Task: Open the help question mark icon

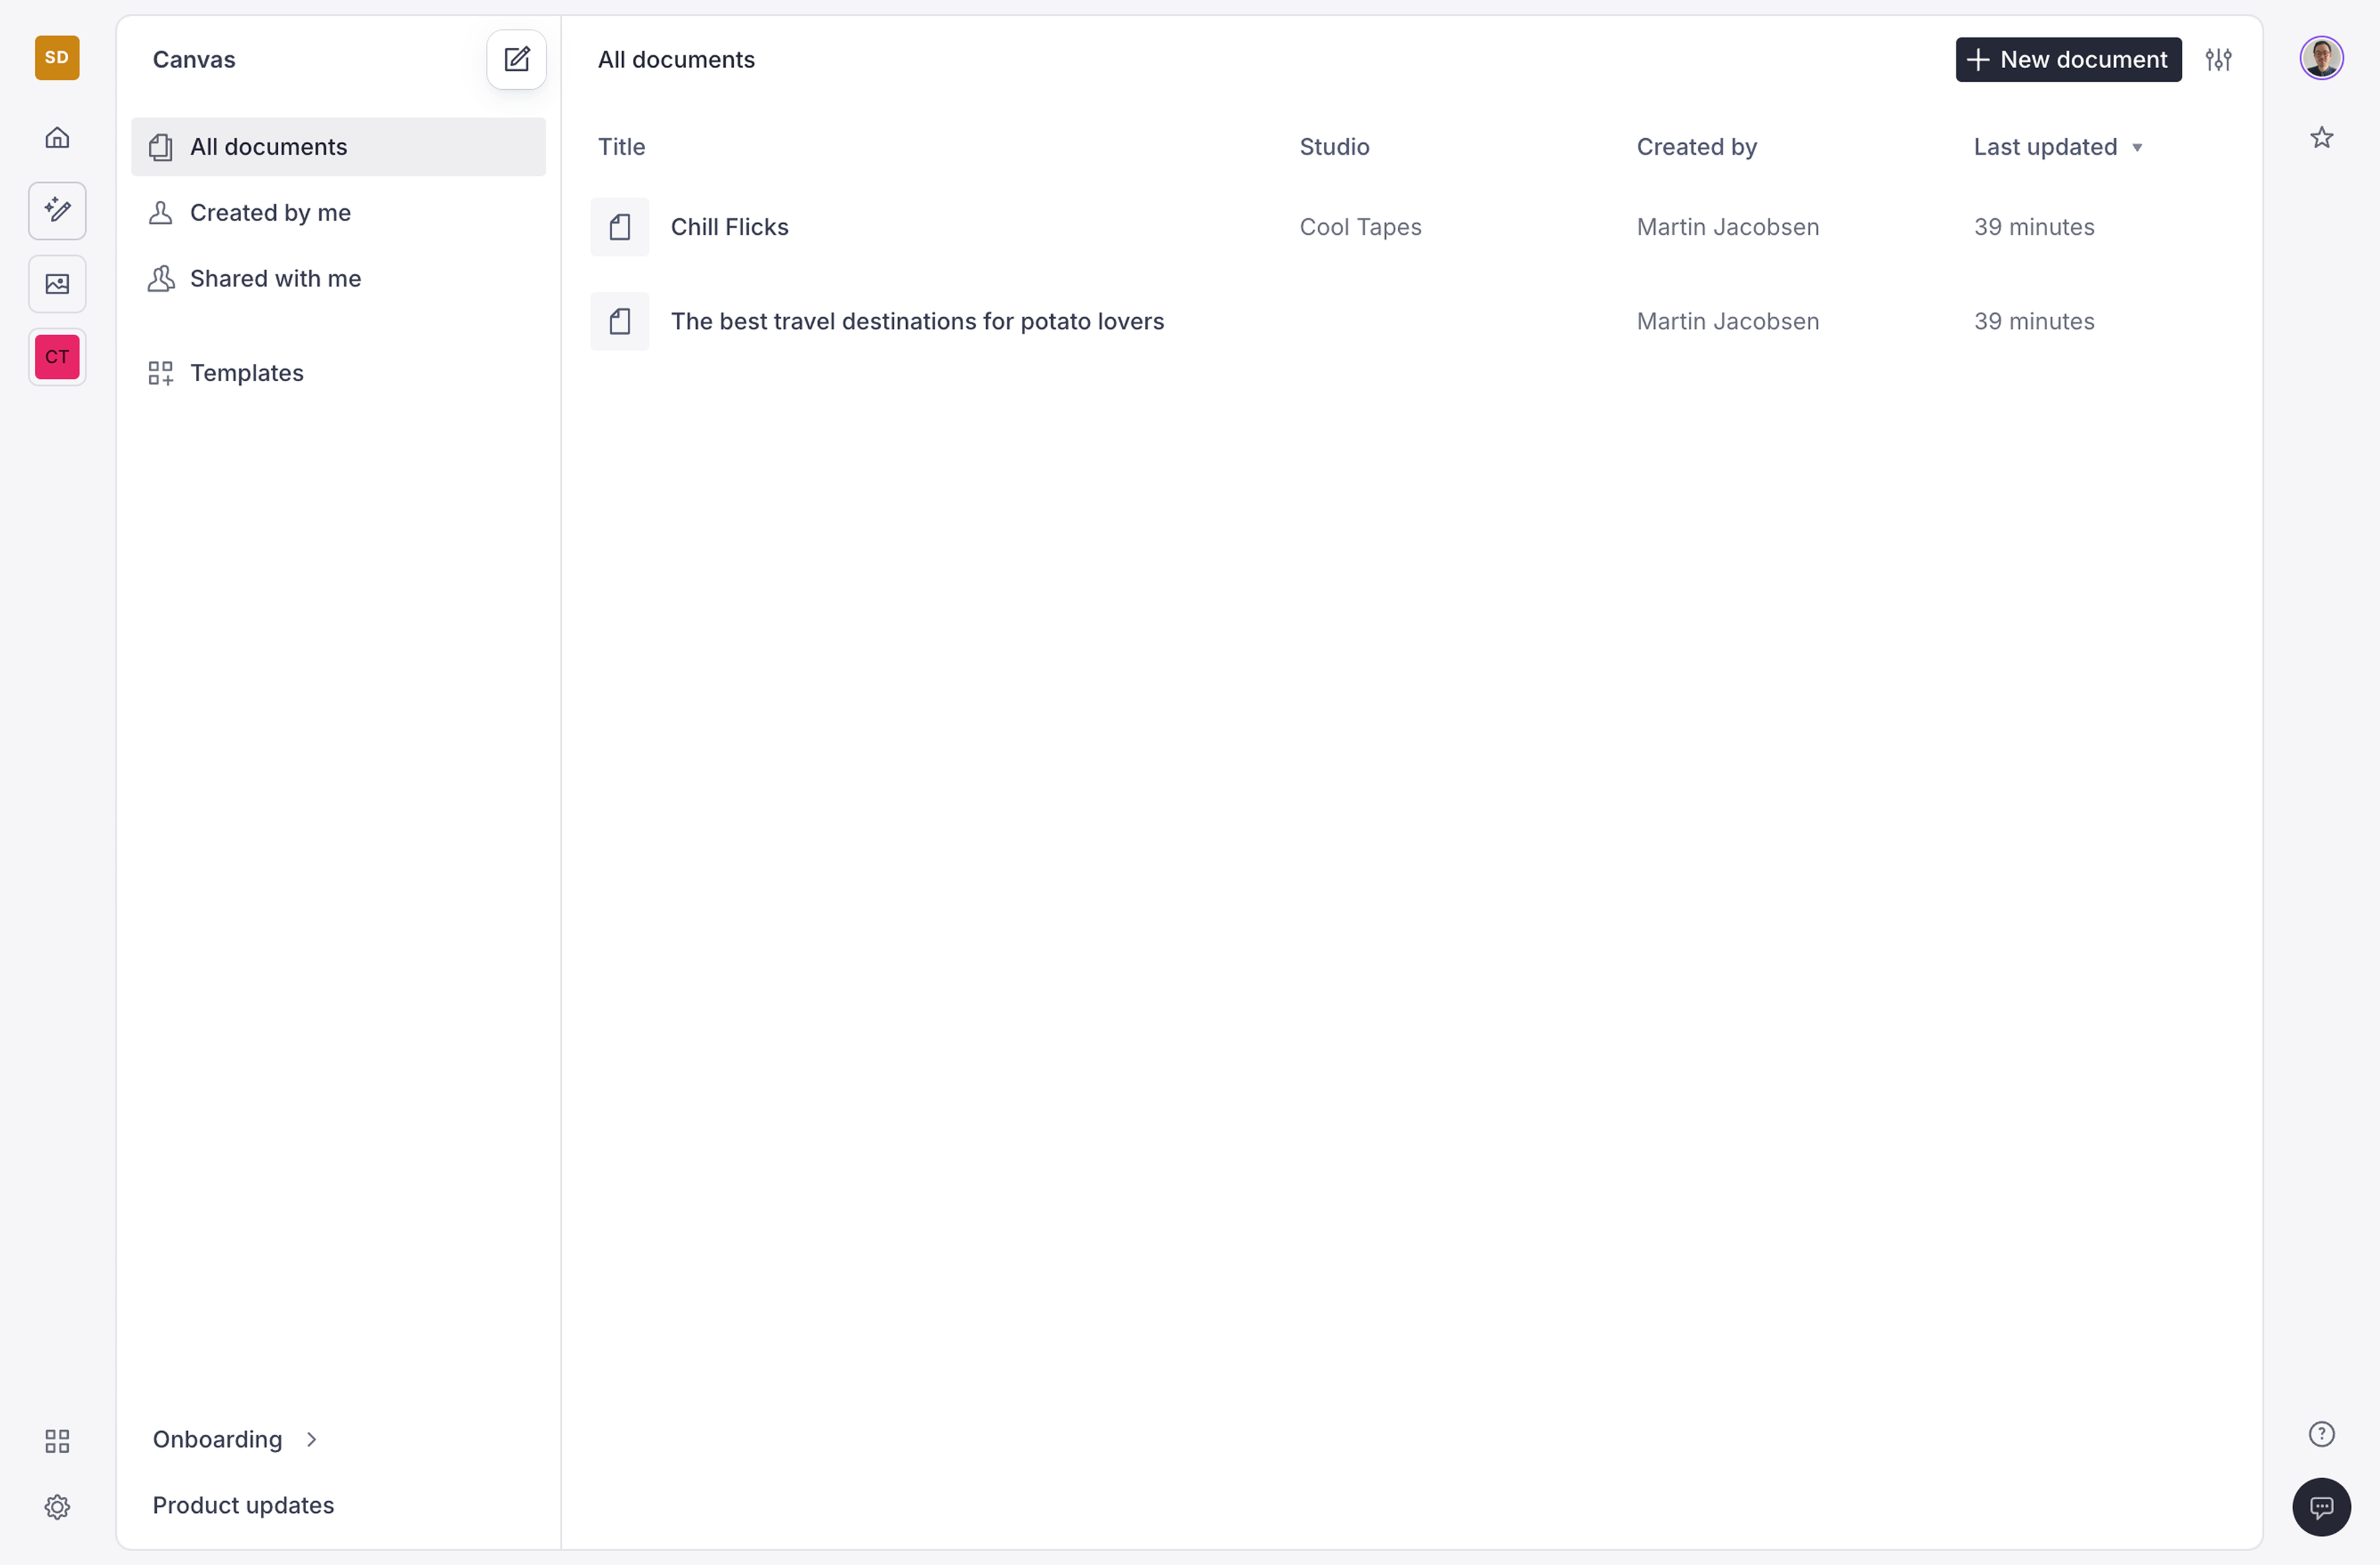Action: click(x=2321, y=1434)
